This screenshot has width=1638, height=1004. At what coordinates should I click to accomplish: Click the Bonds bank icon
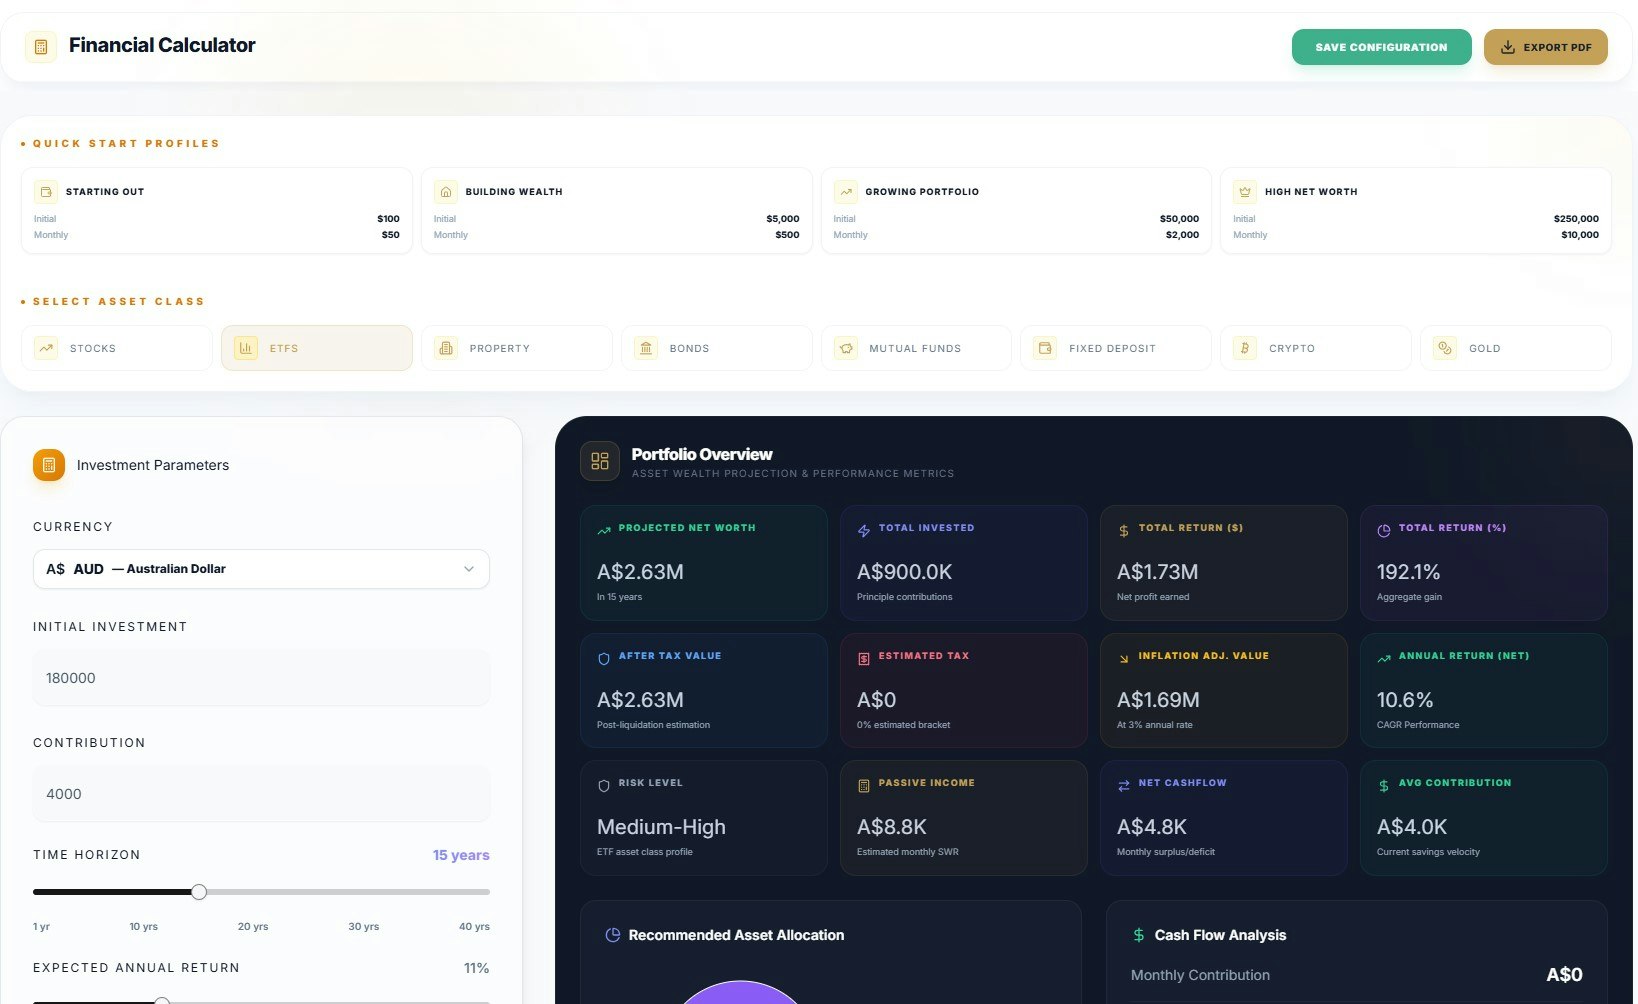(x=646, y=348)
